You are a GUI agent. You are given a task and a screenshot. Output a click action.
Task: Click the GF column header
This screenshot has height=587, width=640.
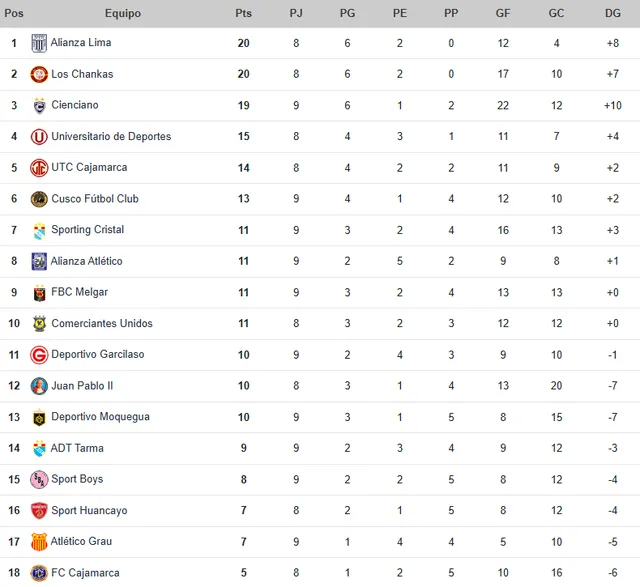click(x=503, y=13)
